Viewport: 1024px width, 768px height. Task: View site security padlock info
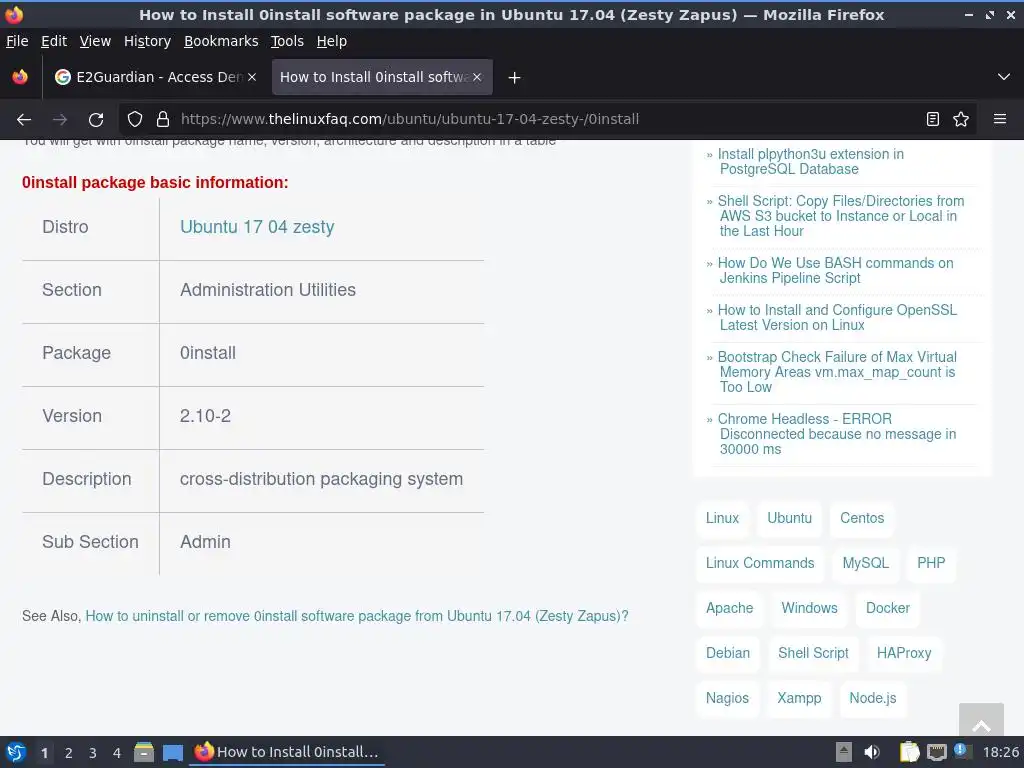point(163,119)
